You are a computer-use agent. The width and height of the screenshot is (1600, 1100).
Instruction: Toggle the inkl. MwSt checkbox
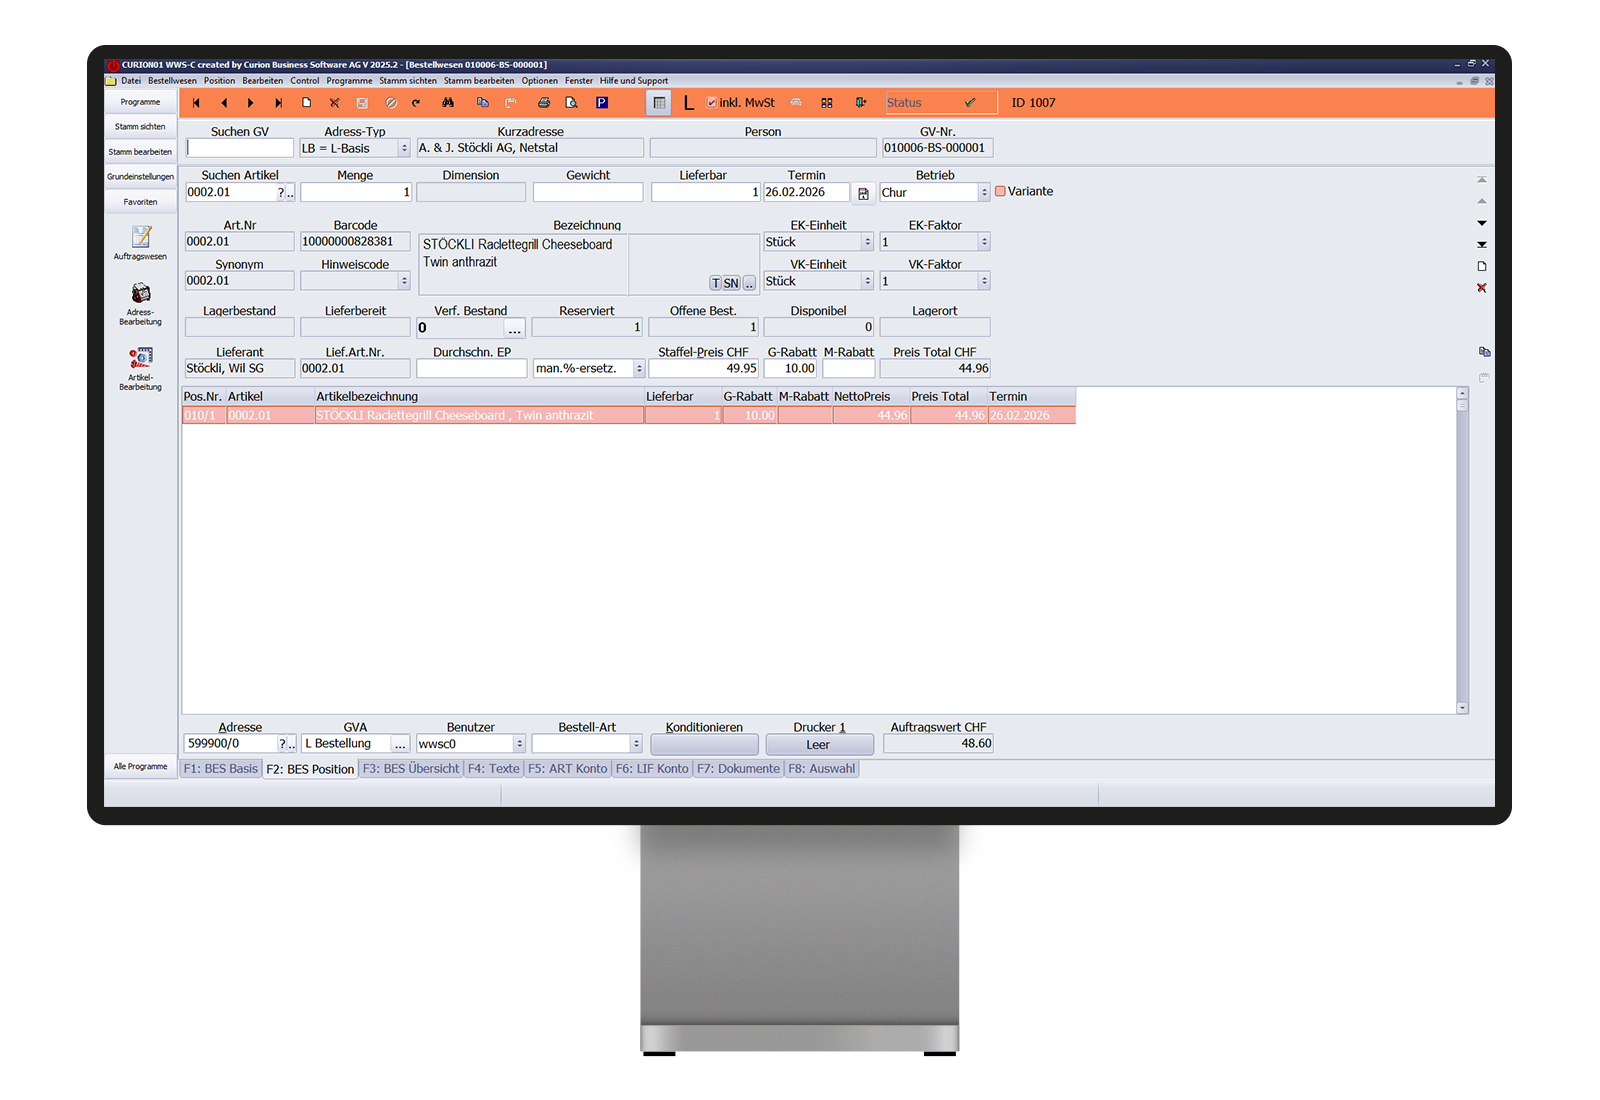[711, 103]
